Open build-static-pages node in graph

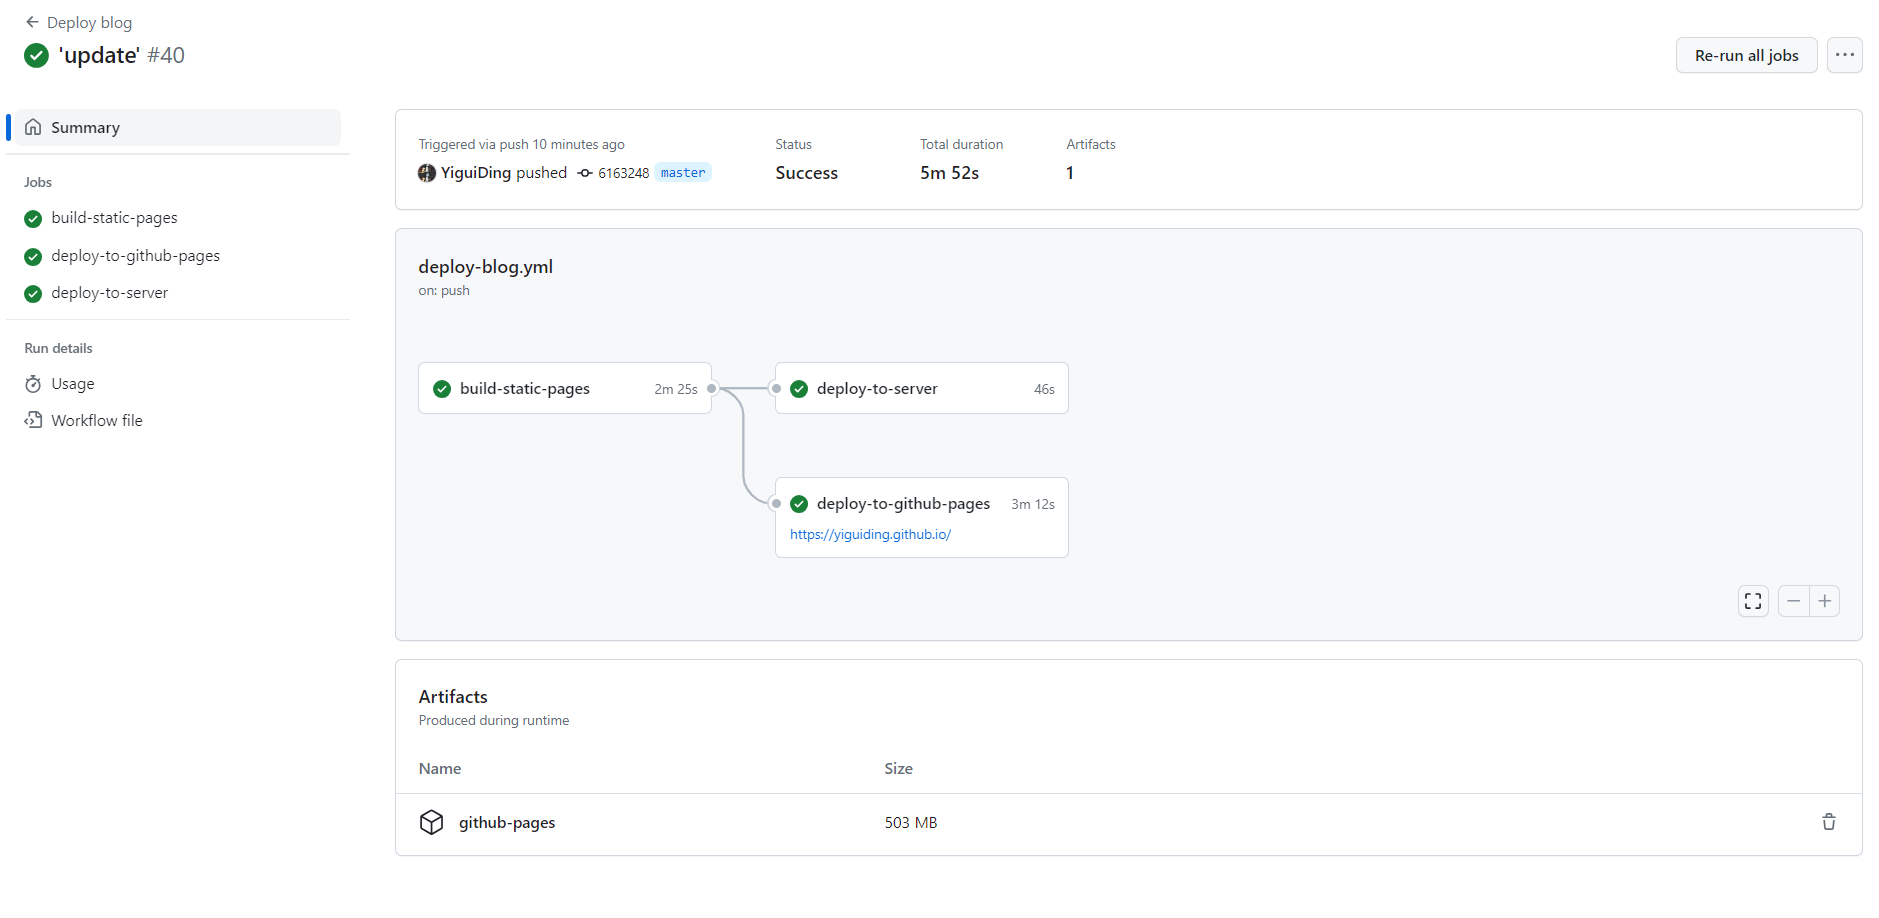point(525,389)
